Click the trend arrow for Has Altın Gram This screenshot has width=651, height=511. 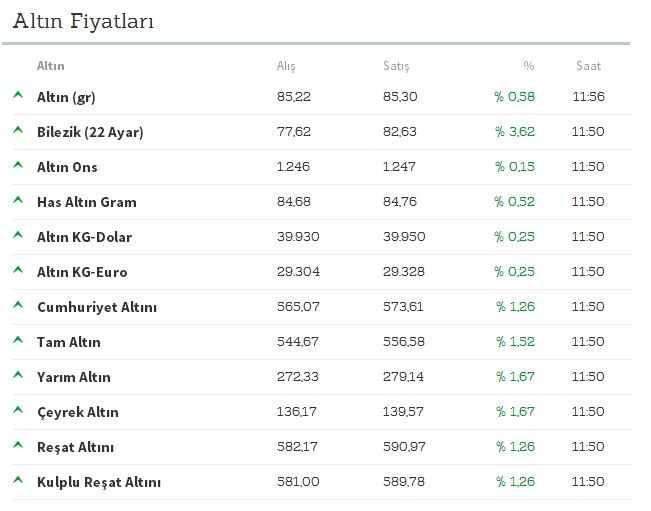[x=18, y=200]
